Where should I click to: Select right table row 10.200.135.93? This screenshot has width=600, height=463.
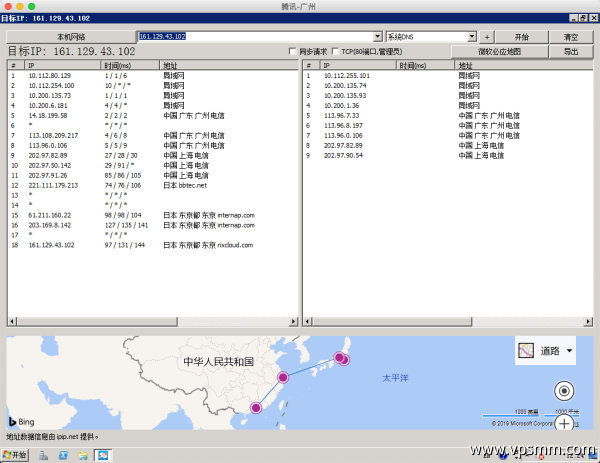[x=448, y=96]
